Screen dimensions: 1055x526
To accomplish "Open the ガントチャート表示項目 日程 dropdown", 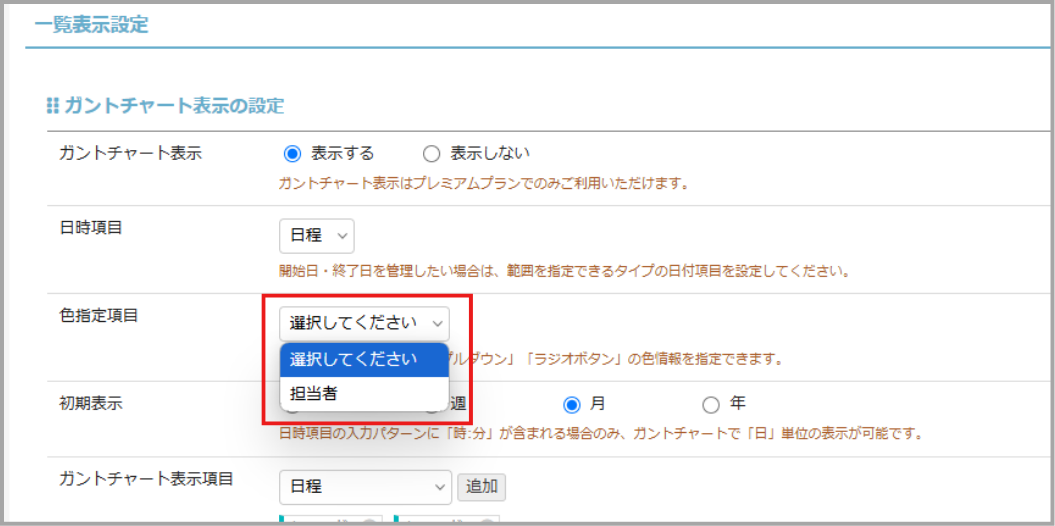I will tap(365, 486).
